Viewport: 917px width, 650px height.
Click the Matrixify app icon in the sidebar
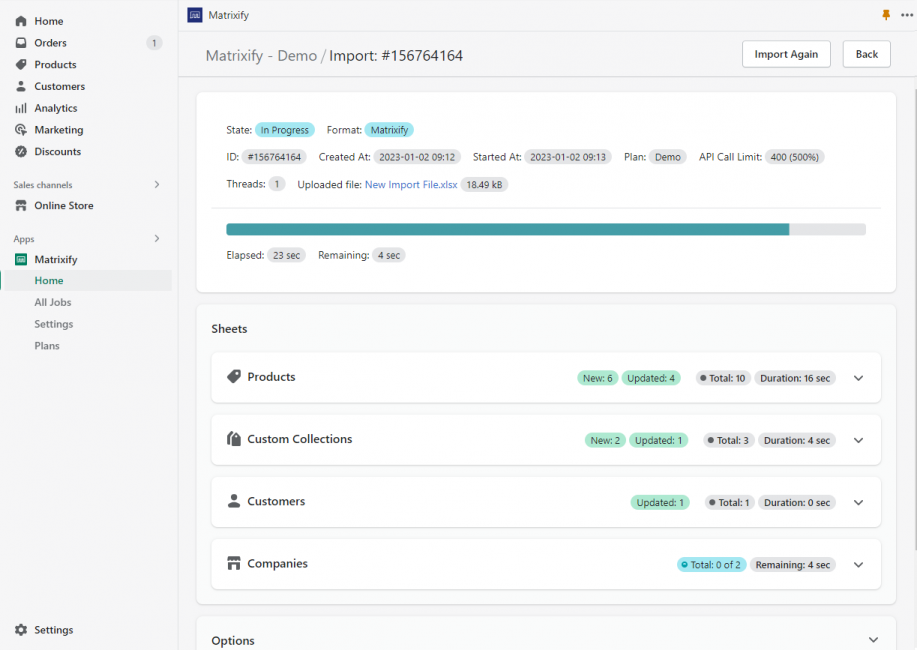[x=20, y=259]
